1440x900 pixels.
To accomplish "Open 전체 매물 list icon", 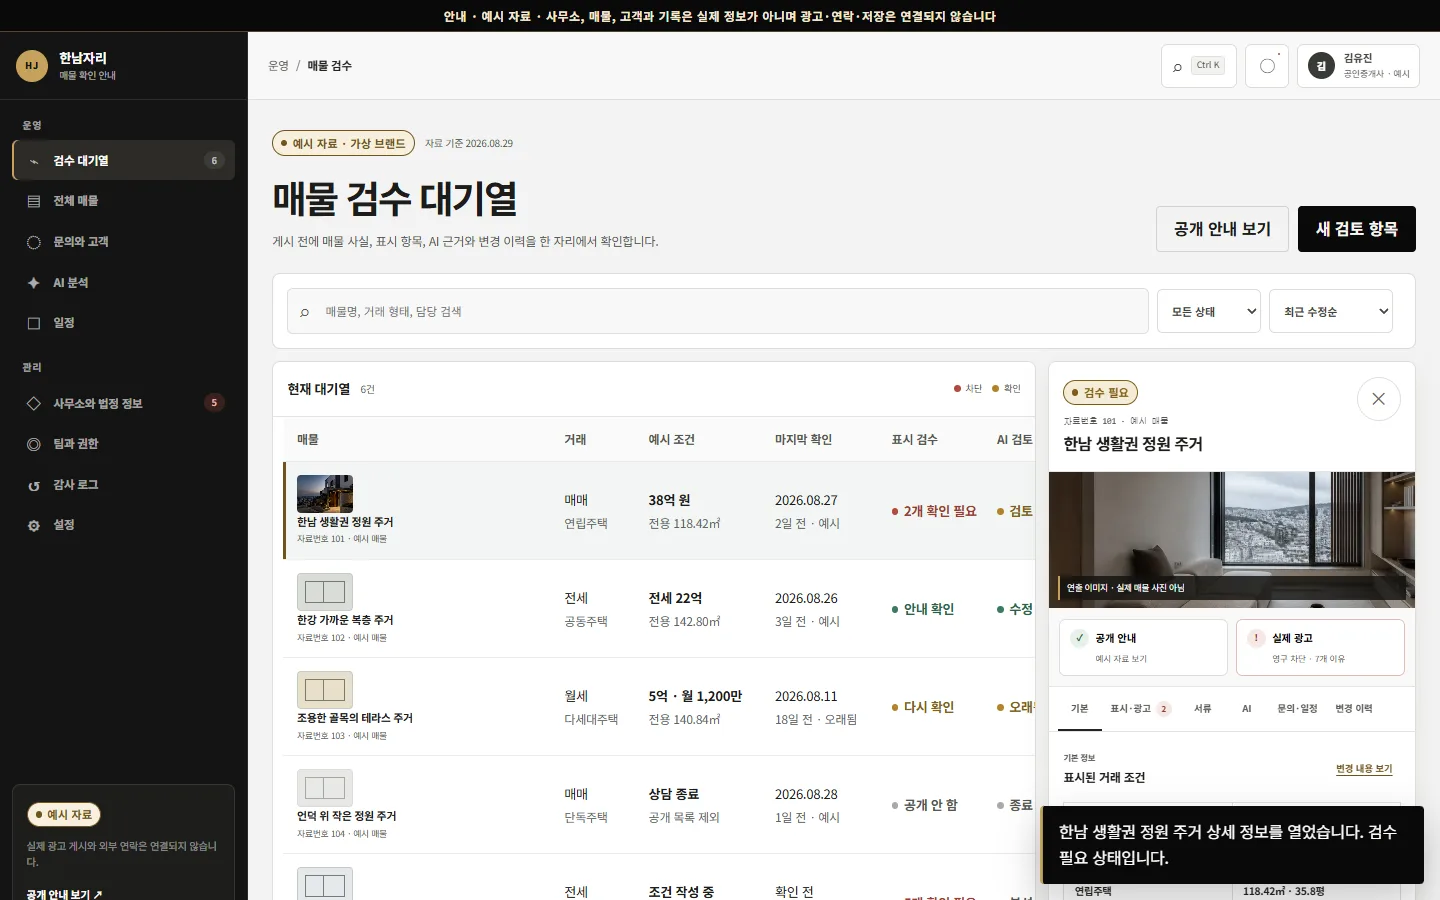I will pyautogui.click(x=34, y=201).
